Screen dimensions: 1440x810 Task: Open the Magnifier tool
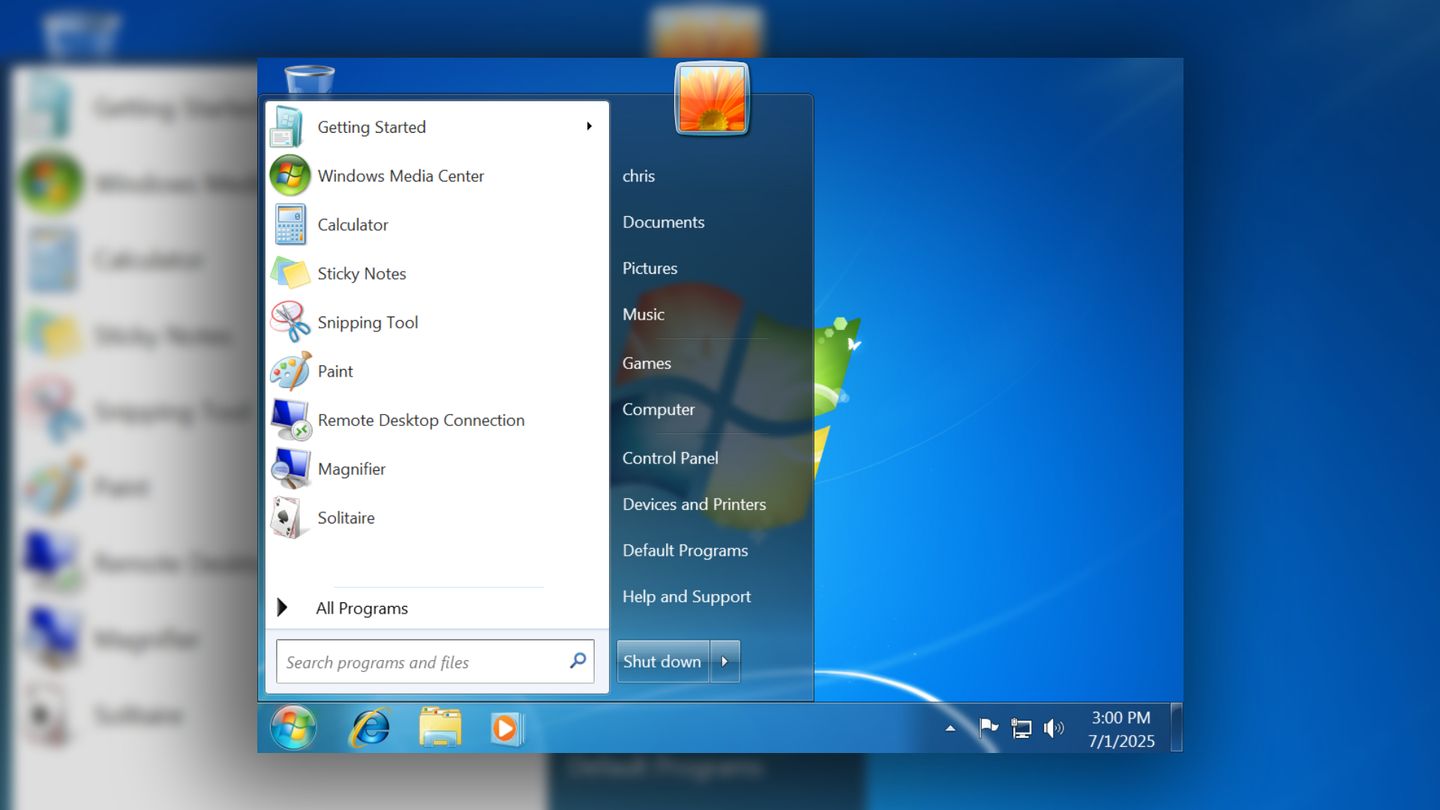[x=352, y=469]
